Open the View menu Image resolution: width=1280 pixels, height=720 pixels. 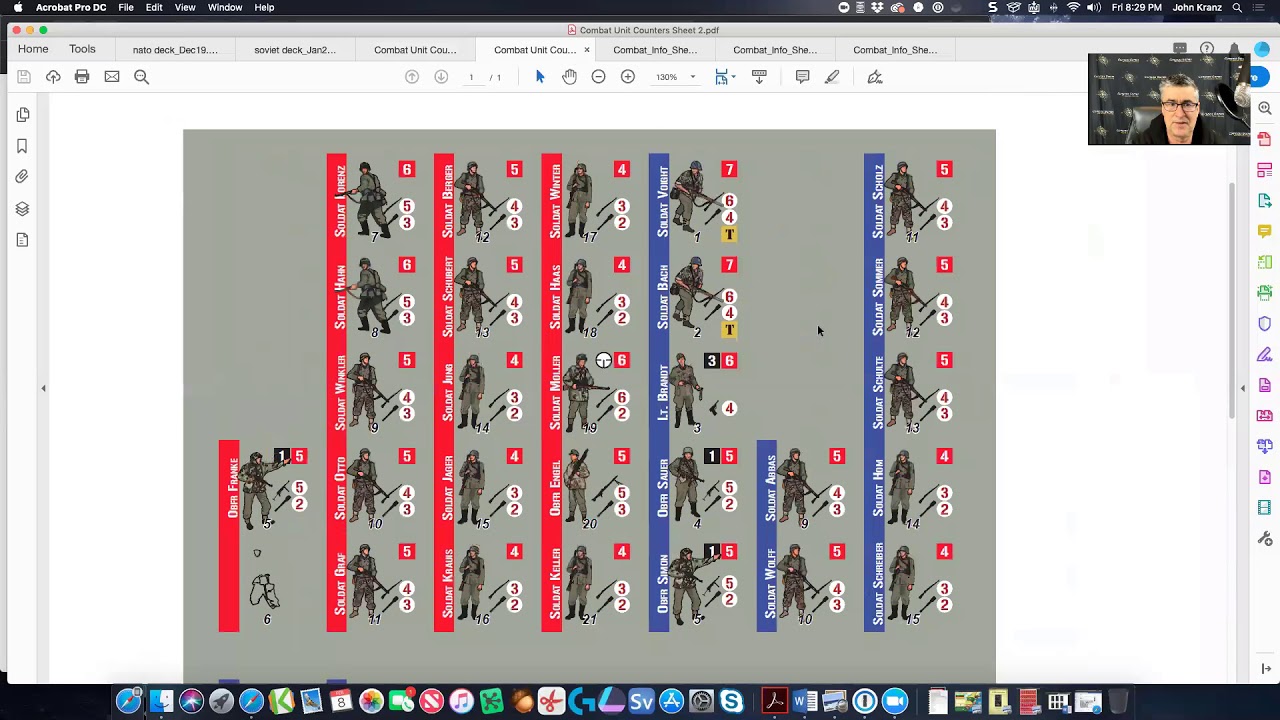pyautogui.click(x=185, y=7)
